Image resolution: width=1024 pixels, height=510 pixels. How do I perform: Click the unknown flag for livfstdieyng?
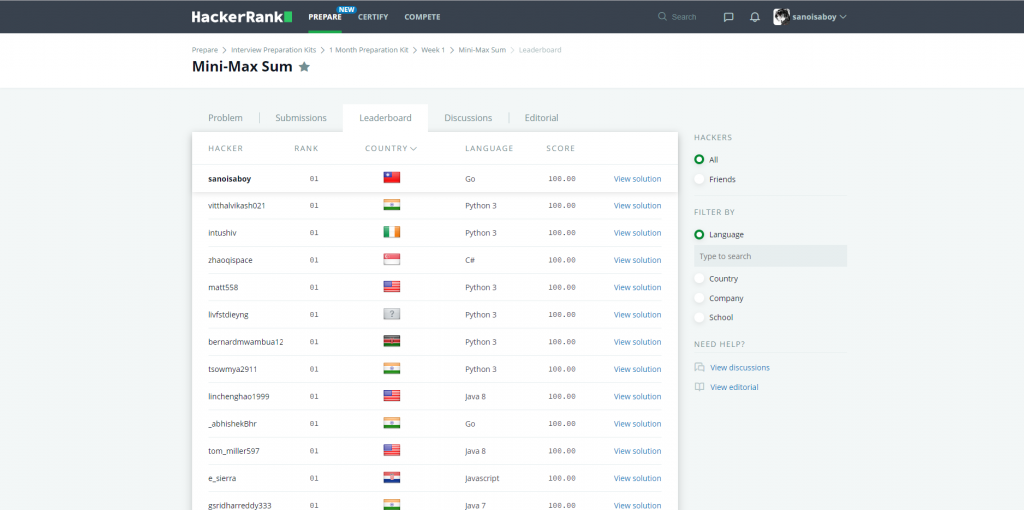(x=392, y=314)
